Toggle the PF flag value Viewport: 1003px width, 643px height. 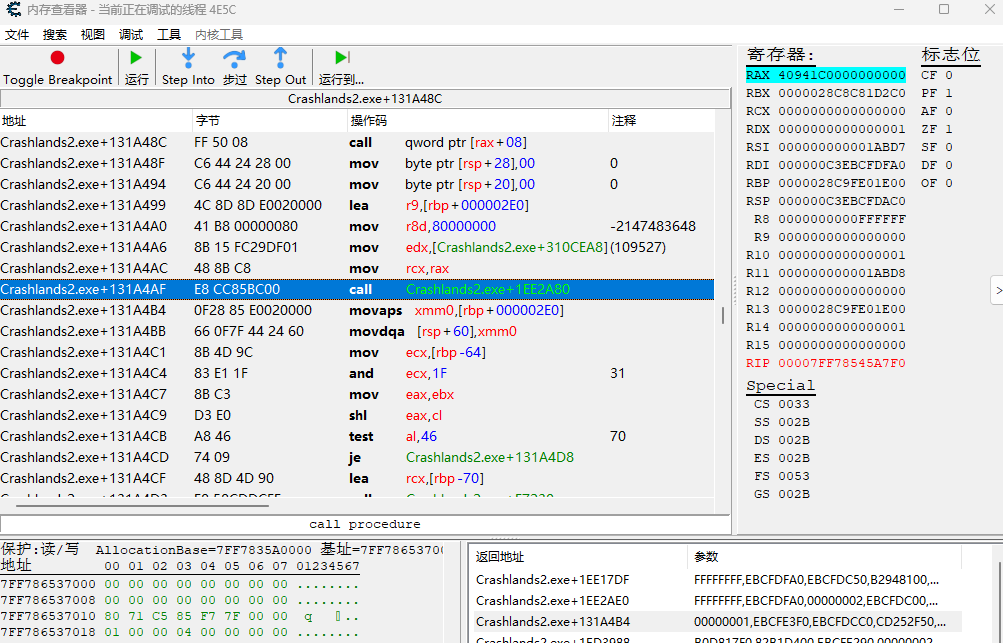coord(949,93)
